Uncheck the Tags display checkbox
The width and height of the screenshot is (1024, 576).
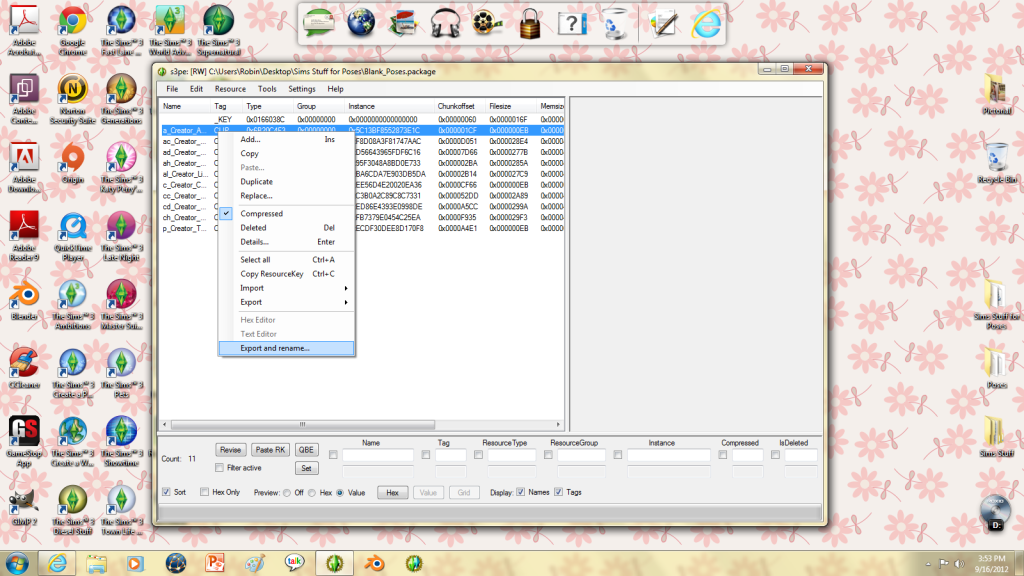click(558, 492)
